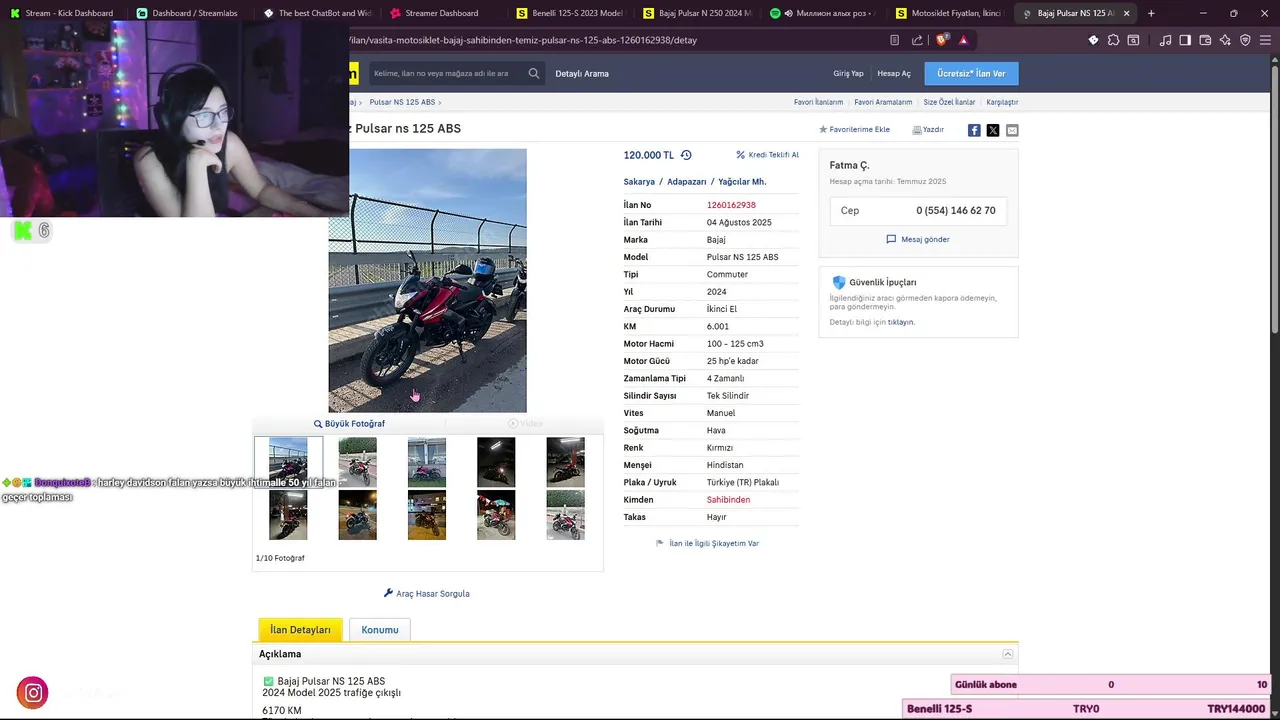Switch to The best ChatBot tab
Screen dimensions: 1280x720
(317, 13)
